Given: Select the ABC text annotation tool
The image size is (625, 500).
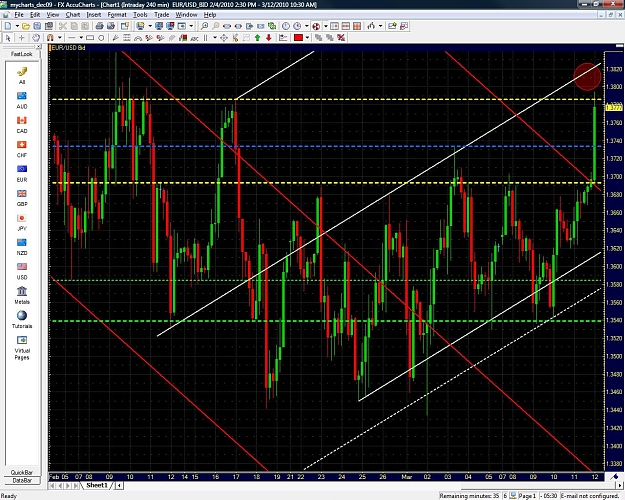Looking at the screenshot, I should [x=195, y=38].
